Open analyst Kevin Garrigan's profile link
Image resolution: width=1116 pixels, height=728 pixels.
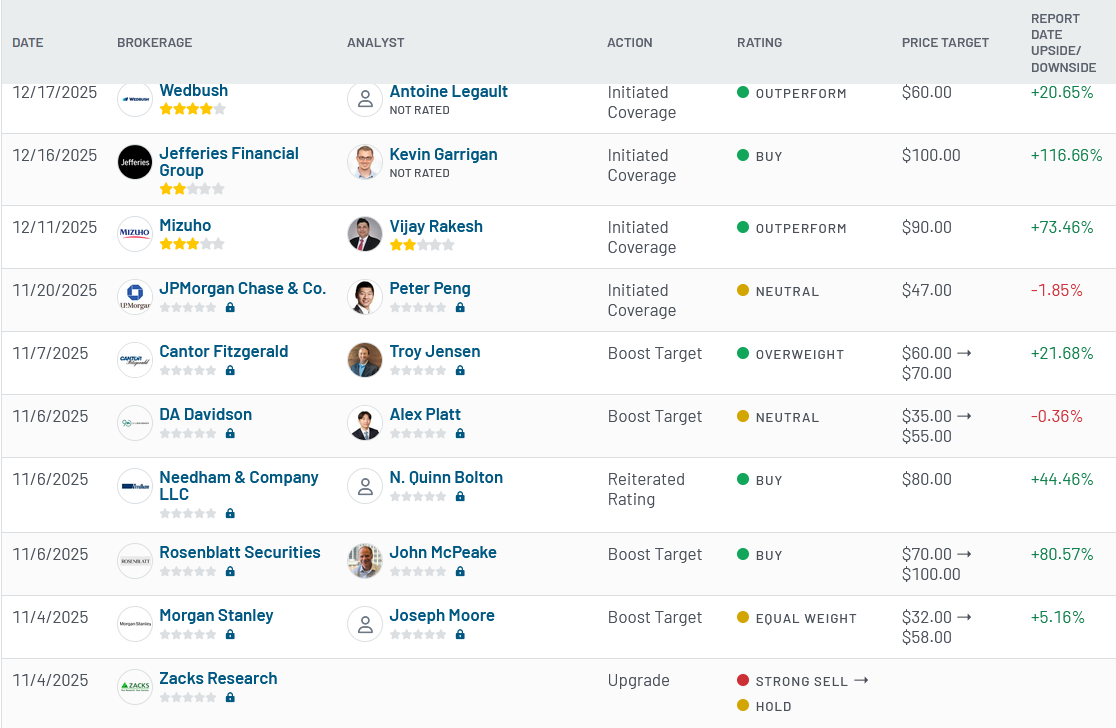[443, 154]
